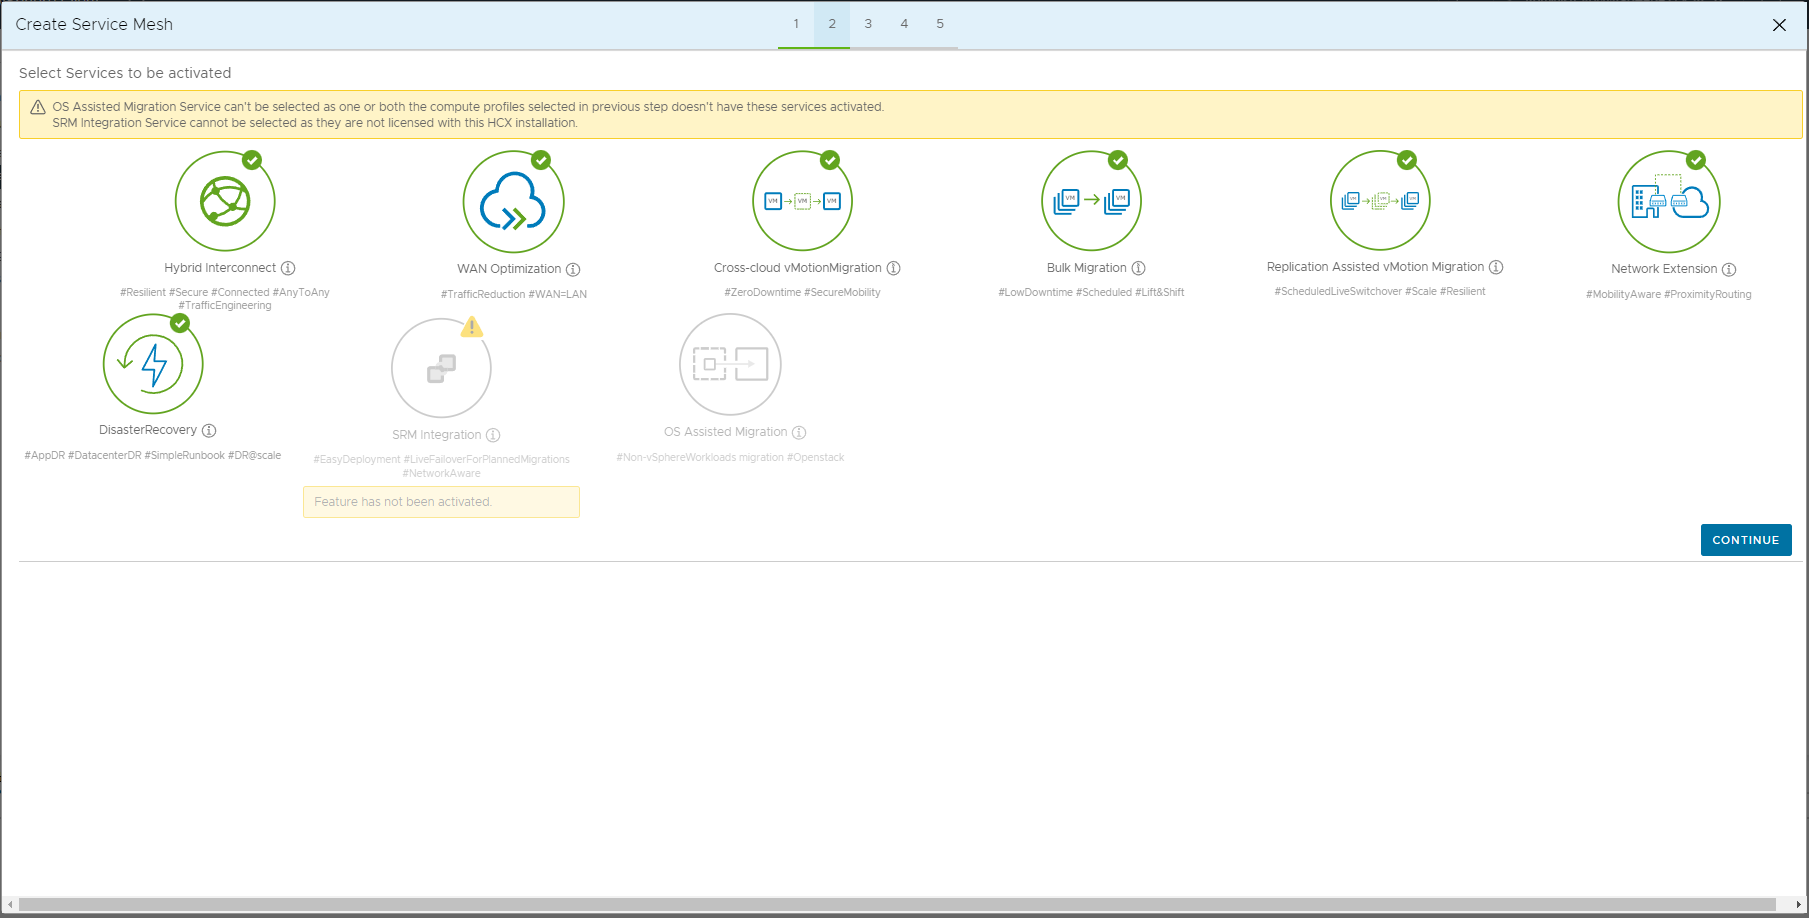Image resolution: width=1809 pixels, height=918 pixels.
Task: Click the "Network Extension" label
Action: 1664,269
